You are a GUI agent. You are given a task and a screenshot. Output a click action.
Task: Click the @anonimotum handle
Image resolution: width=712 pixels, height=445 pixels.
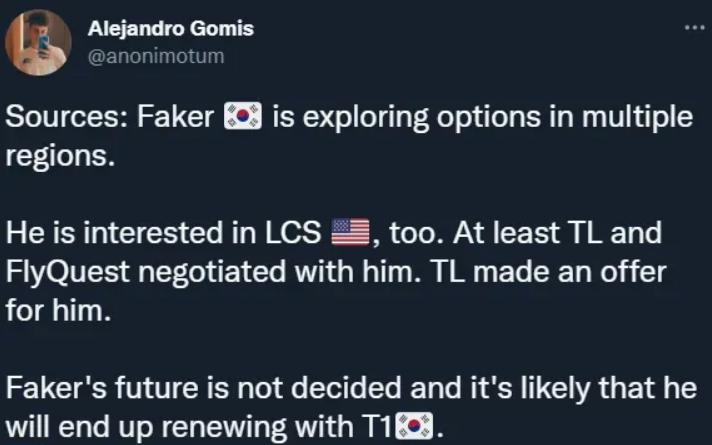(157, 56)
